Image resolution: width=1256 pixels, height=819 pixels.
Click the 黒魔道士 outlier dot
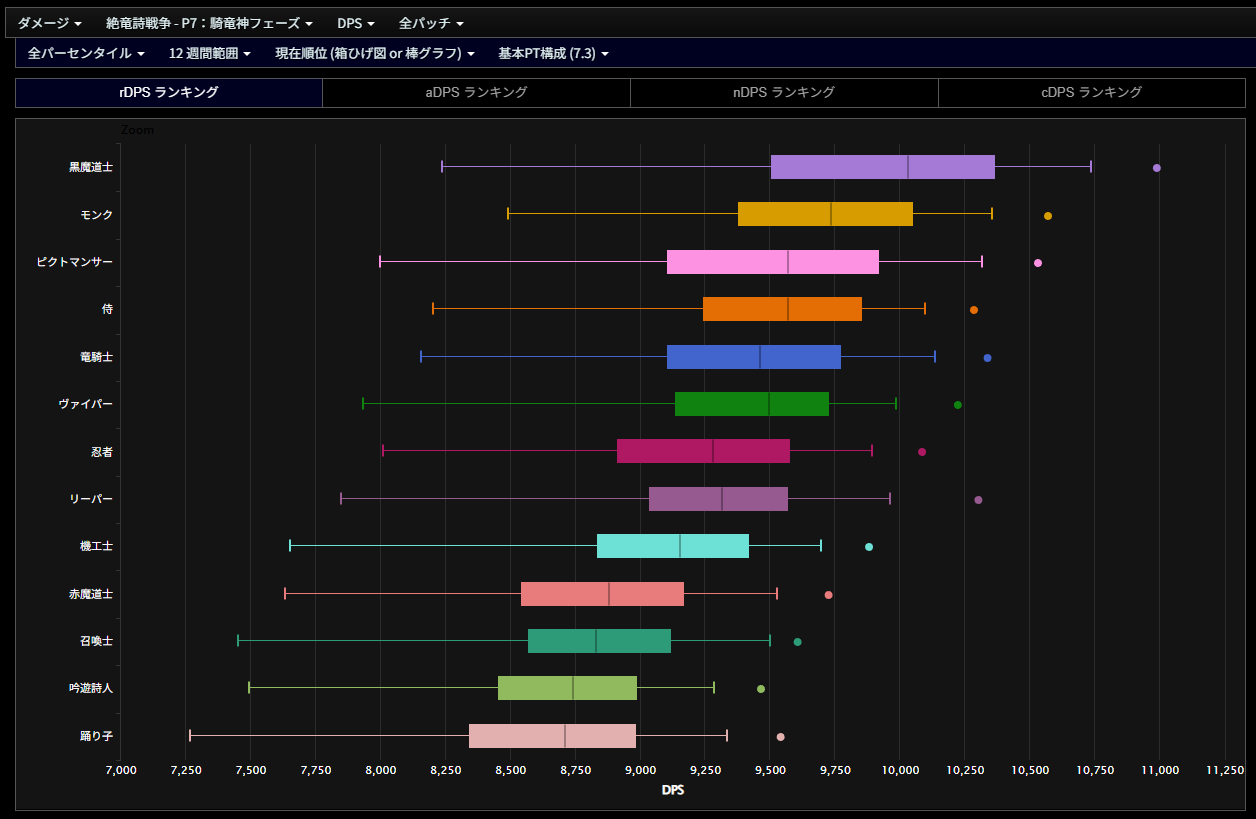point(1156,168)
